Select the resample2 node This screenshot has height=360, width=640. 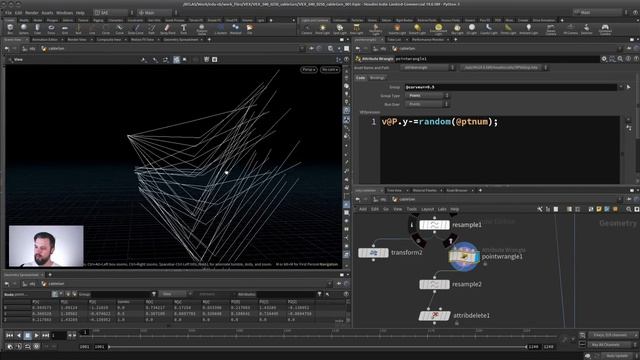pos(434,284)
